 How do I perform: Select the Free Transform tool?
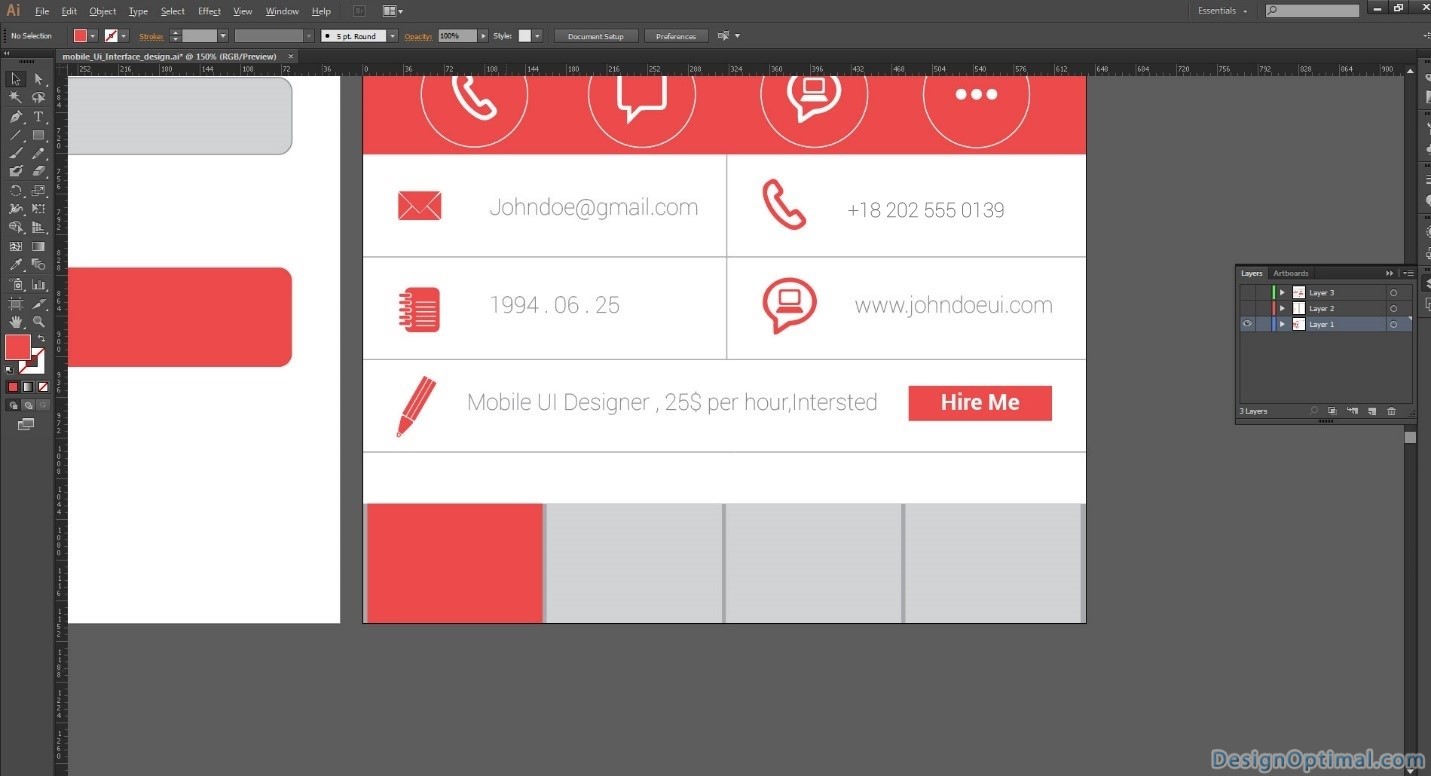38,208
